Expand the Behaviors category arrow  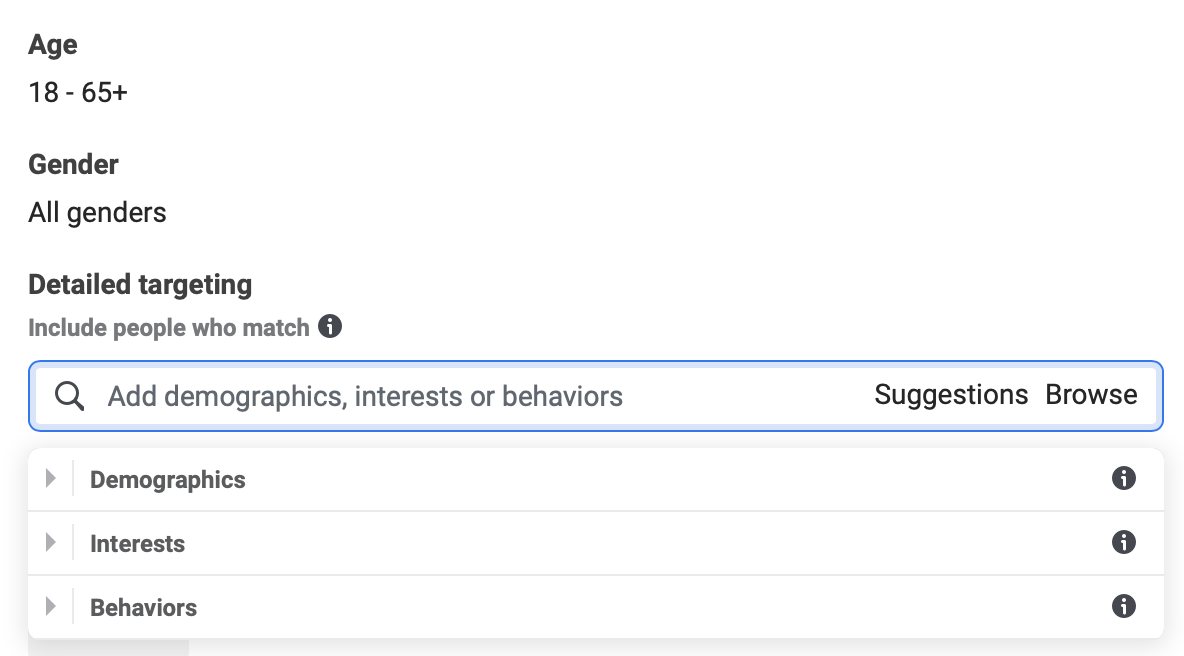click(x=51, y=607)
